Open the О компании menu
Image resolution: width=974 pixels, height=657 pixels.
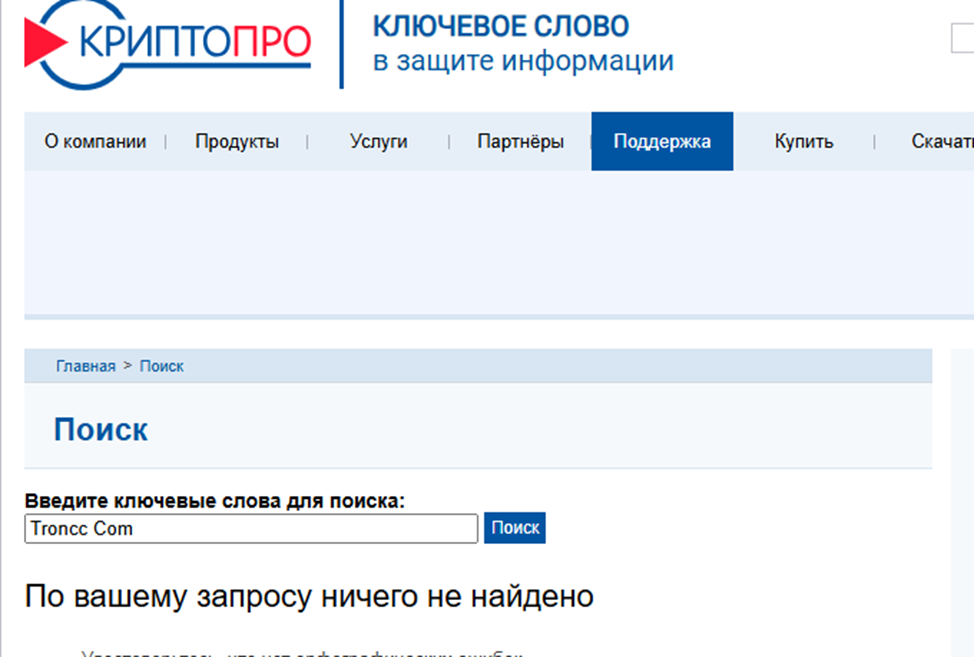pos(95,142)
